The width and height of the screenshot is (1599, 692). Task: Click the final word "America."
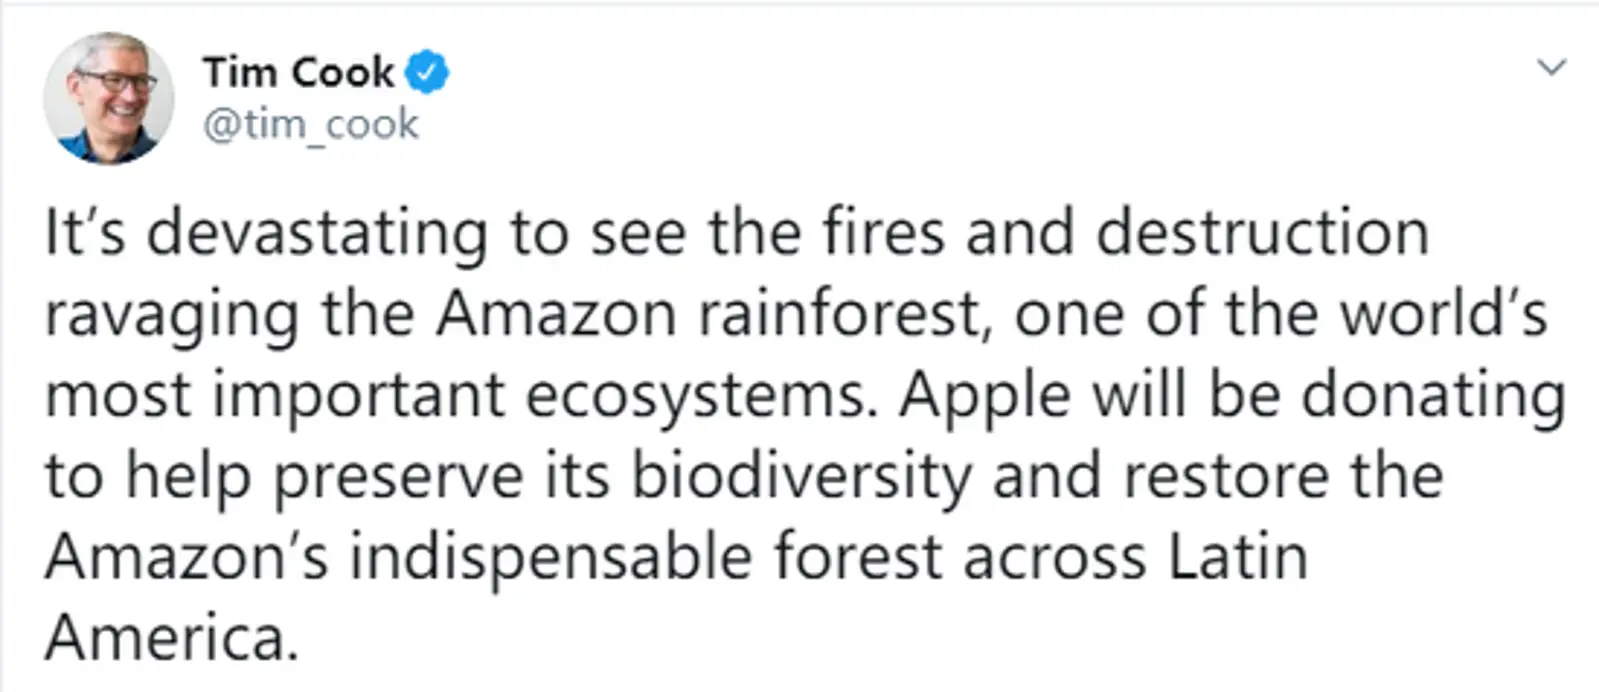tap(172, 639)
